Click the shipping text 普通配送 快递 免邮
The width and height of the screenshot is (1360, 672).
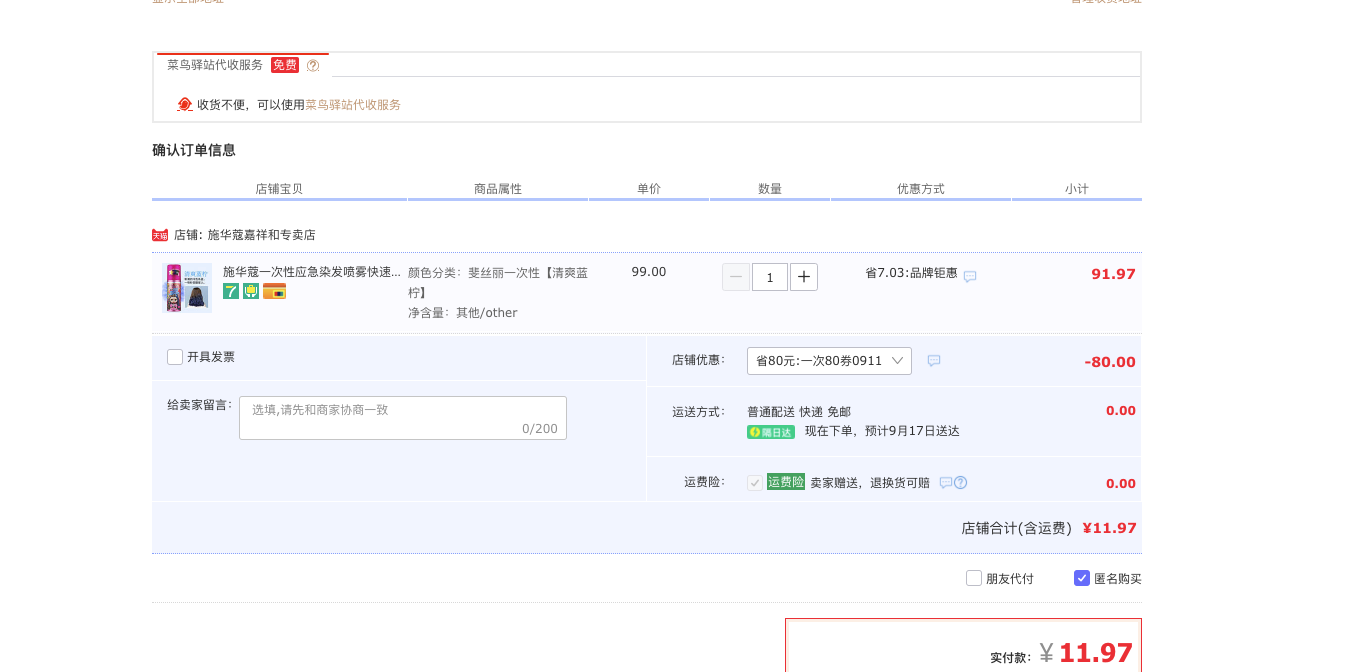[799, 412]
